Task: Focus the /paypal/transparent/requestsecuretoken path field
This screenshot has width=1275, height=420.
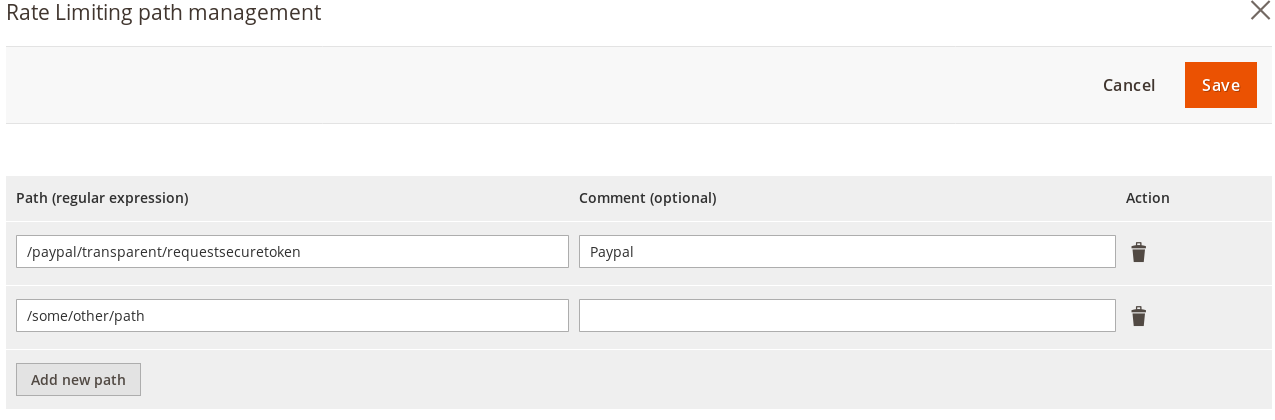Action: point(292,252)
